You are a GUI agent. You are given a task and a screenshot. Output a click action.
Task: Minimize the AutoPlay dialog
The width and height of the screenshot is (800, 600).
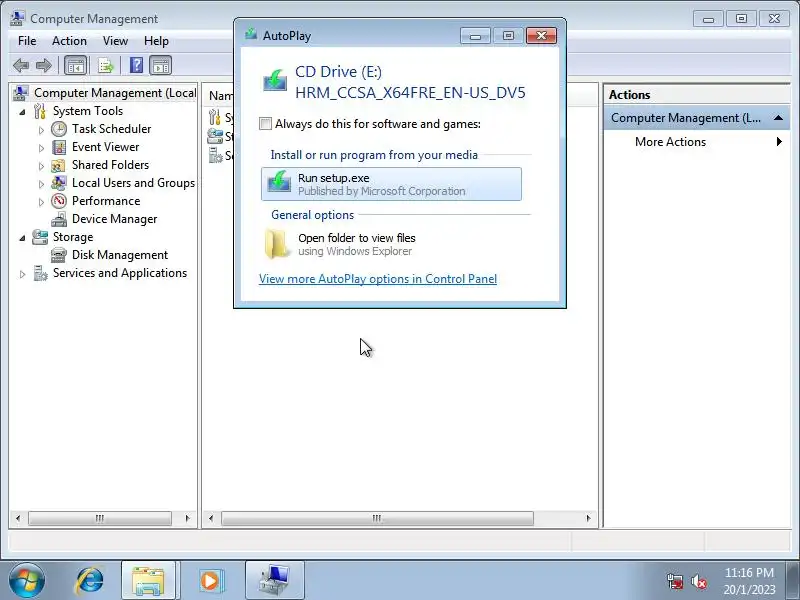coord(475,35)
